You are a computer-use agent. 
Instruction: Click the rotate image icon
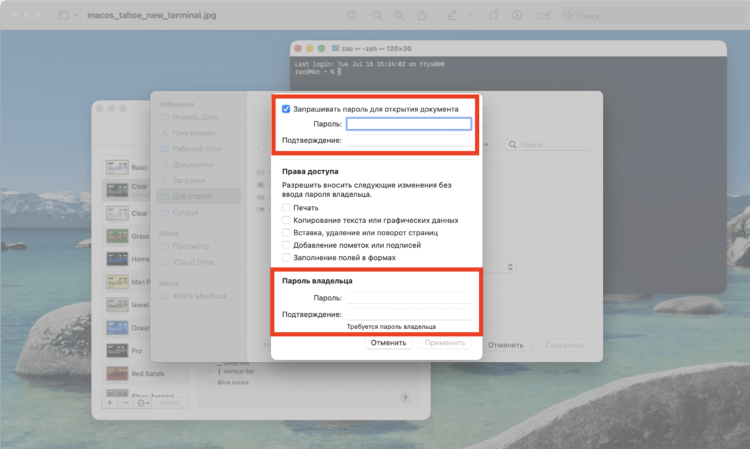[x=494, y=15]
